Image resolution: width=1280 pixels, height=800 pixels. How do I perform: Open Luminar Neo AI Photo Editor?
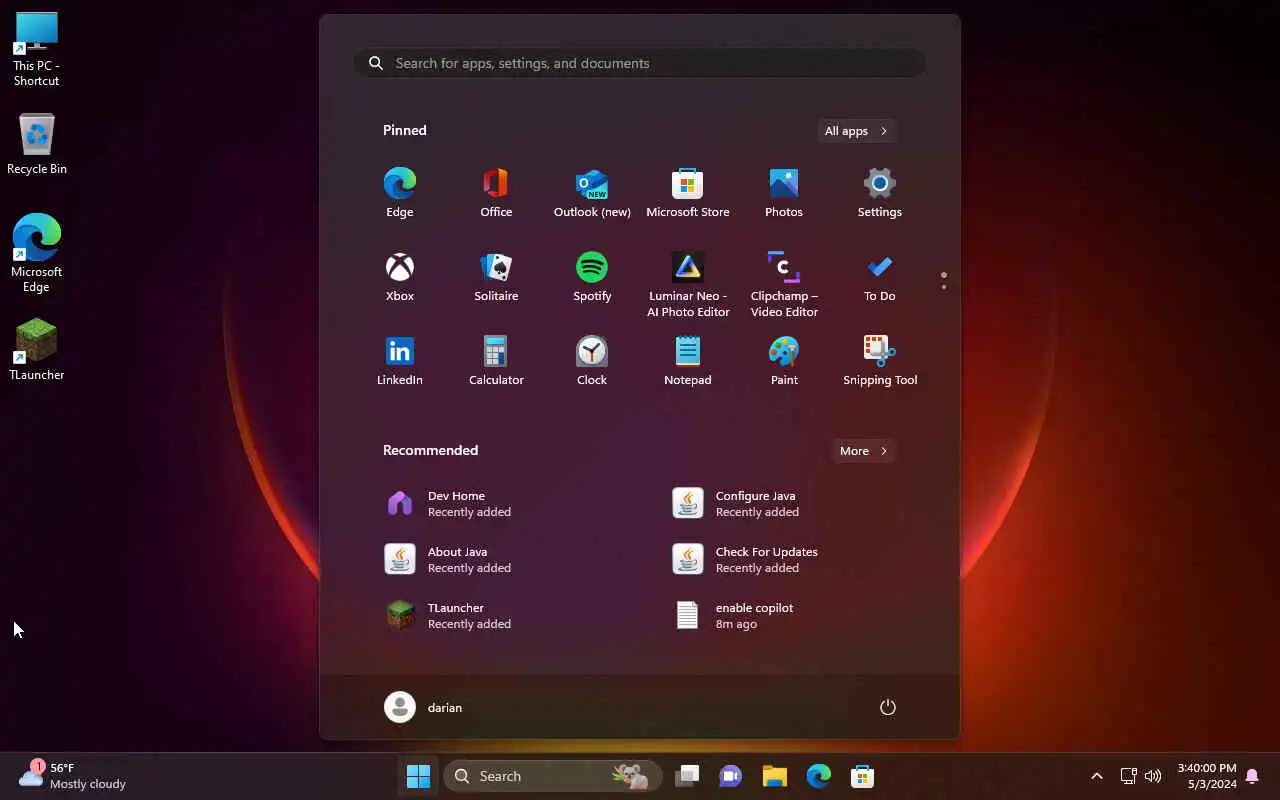(x=688, y=284)
